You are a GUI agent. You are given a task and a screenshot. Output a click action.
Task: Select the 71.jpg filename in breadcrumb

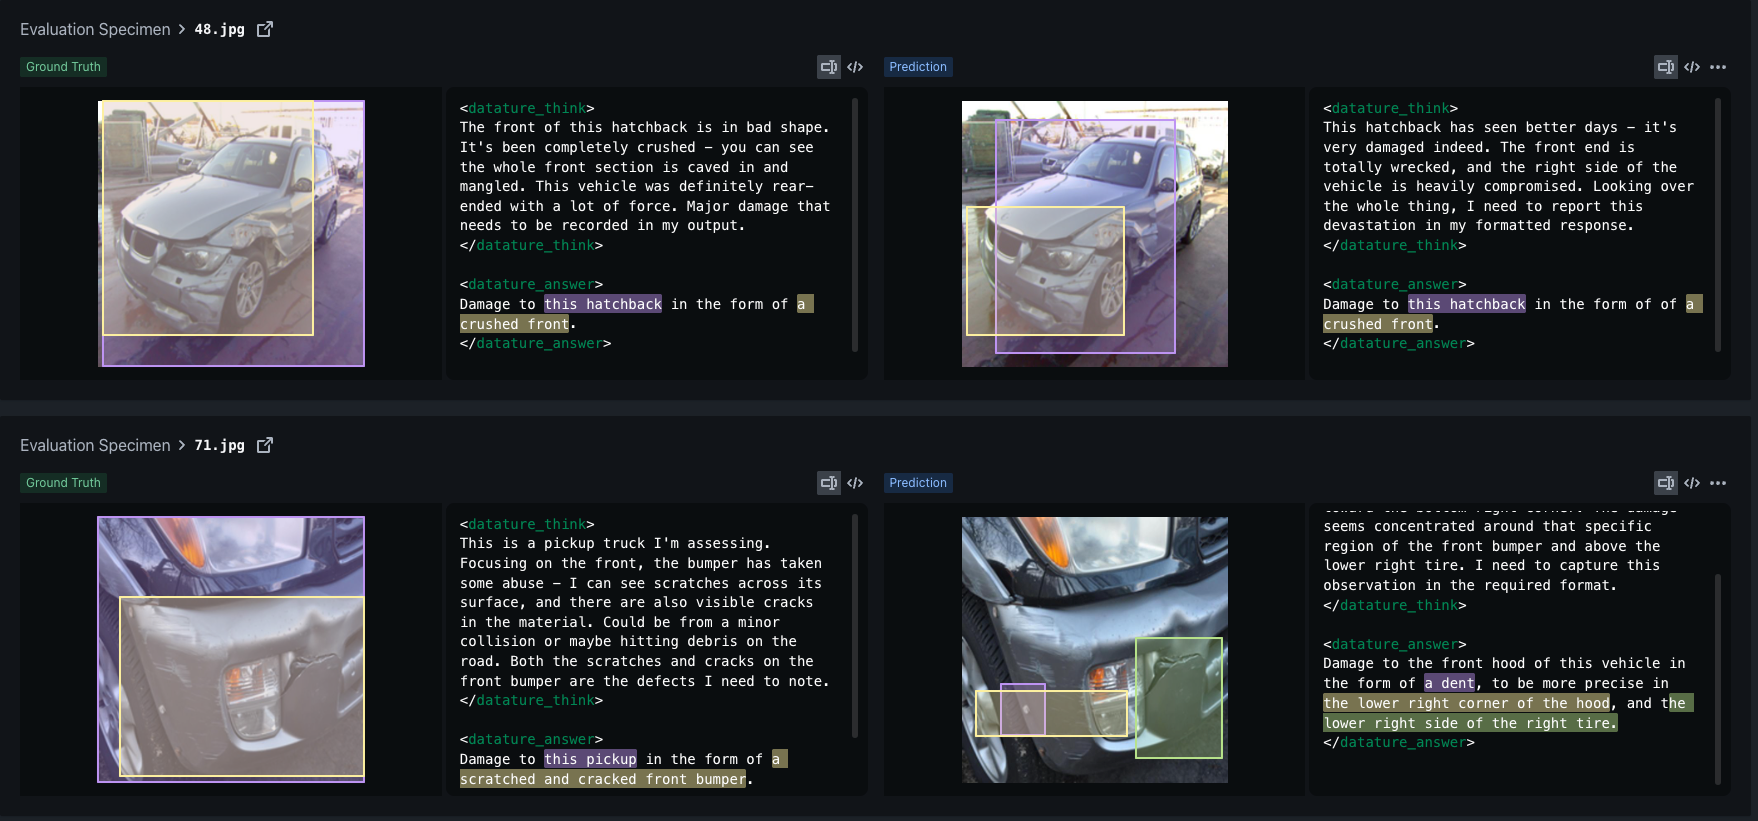tap(219, 445)
